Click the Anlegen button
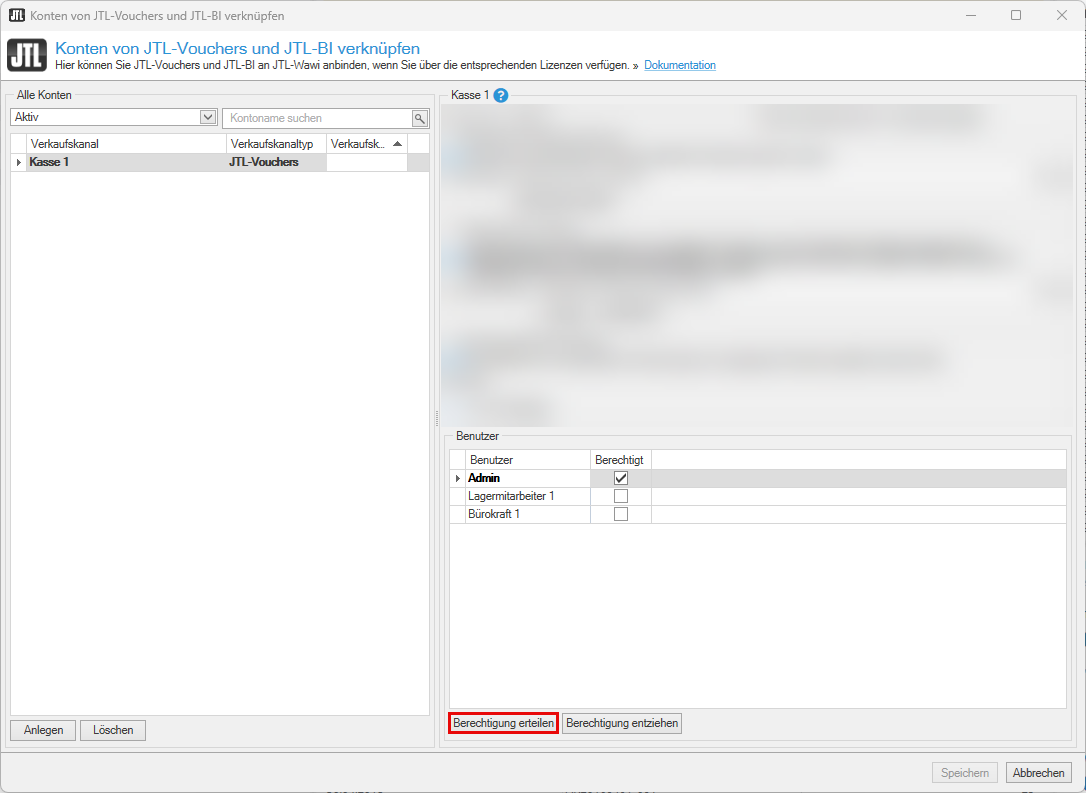 (x=43, y=730)
